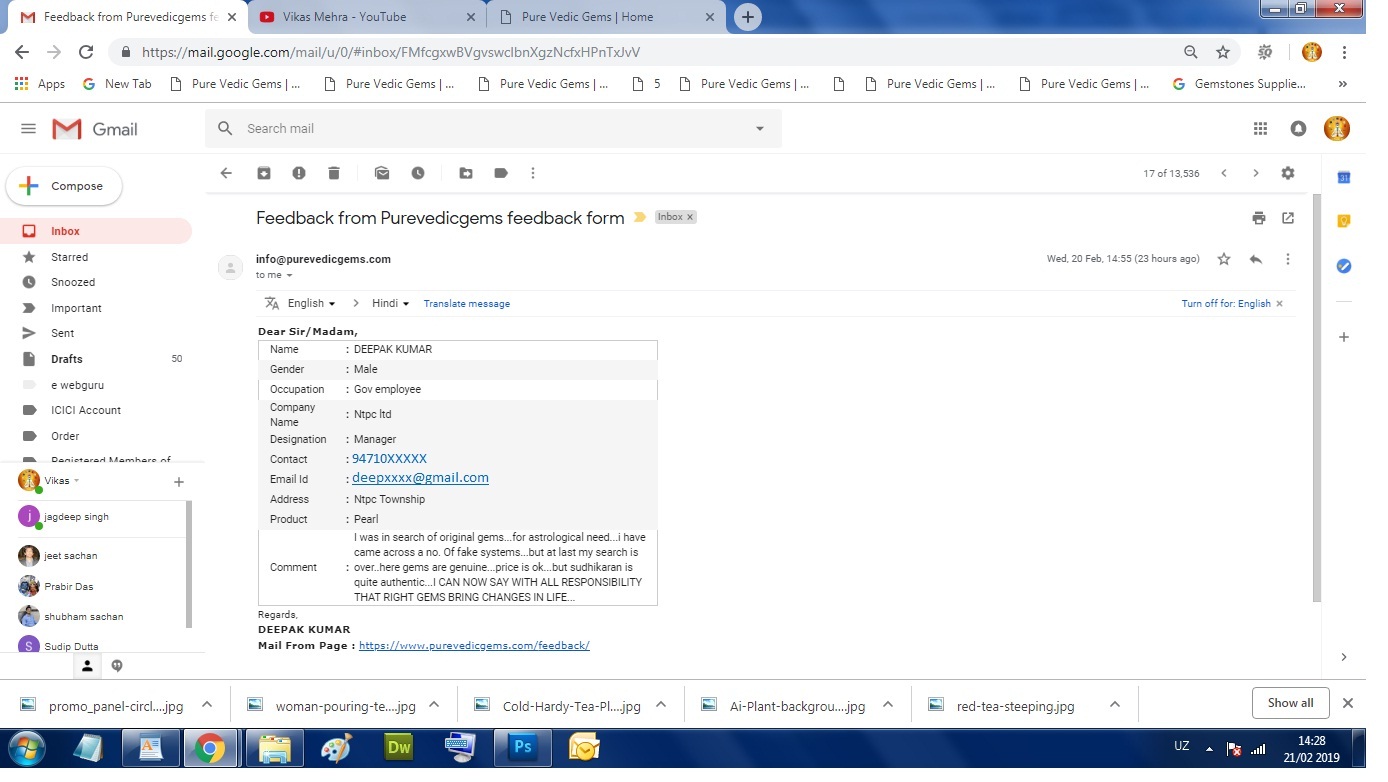1388x782 pixels.
Task: Toggle the yellow importance marker beside subject
Action: (640, 218)
